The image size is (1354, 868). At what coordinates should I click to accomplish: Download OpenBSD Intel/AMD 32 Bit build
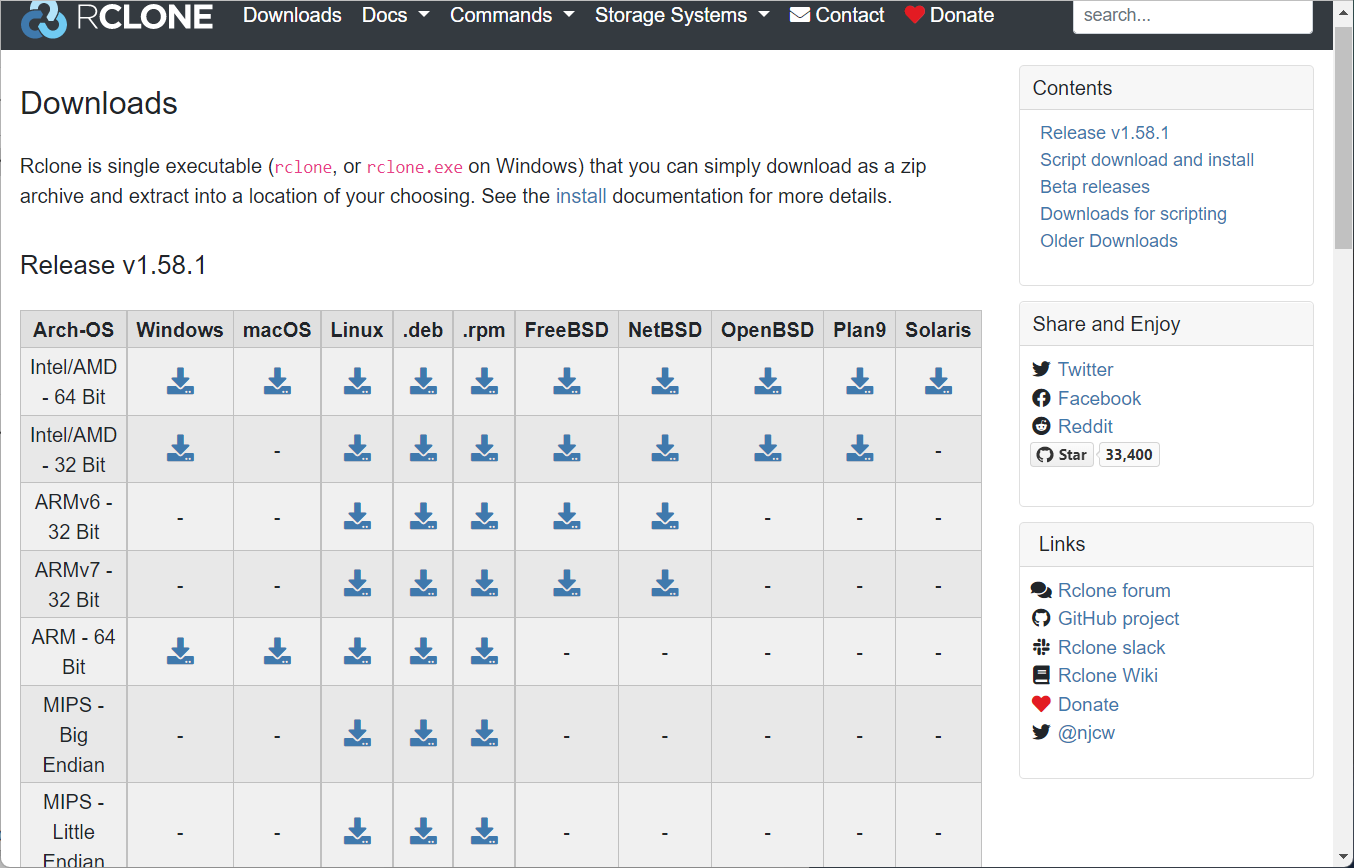pos(767,448)
